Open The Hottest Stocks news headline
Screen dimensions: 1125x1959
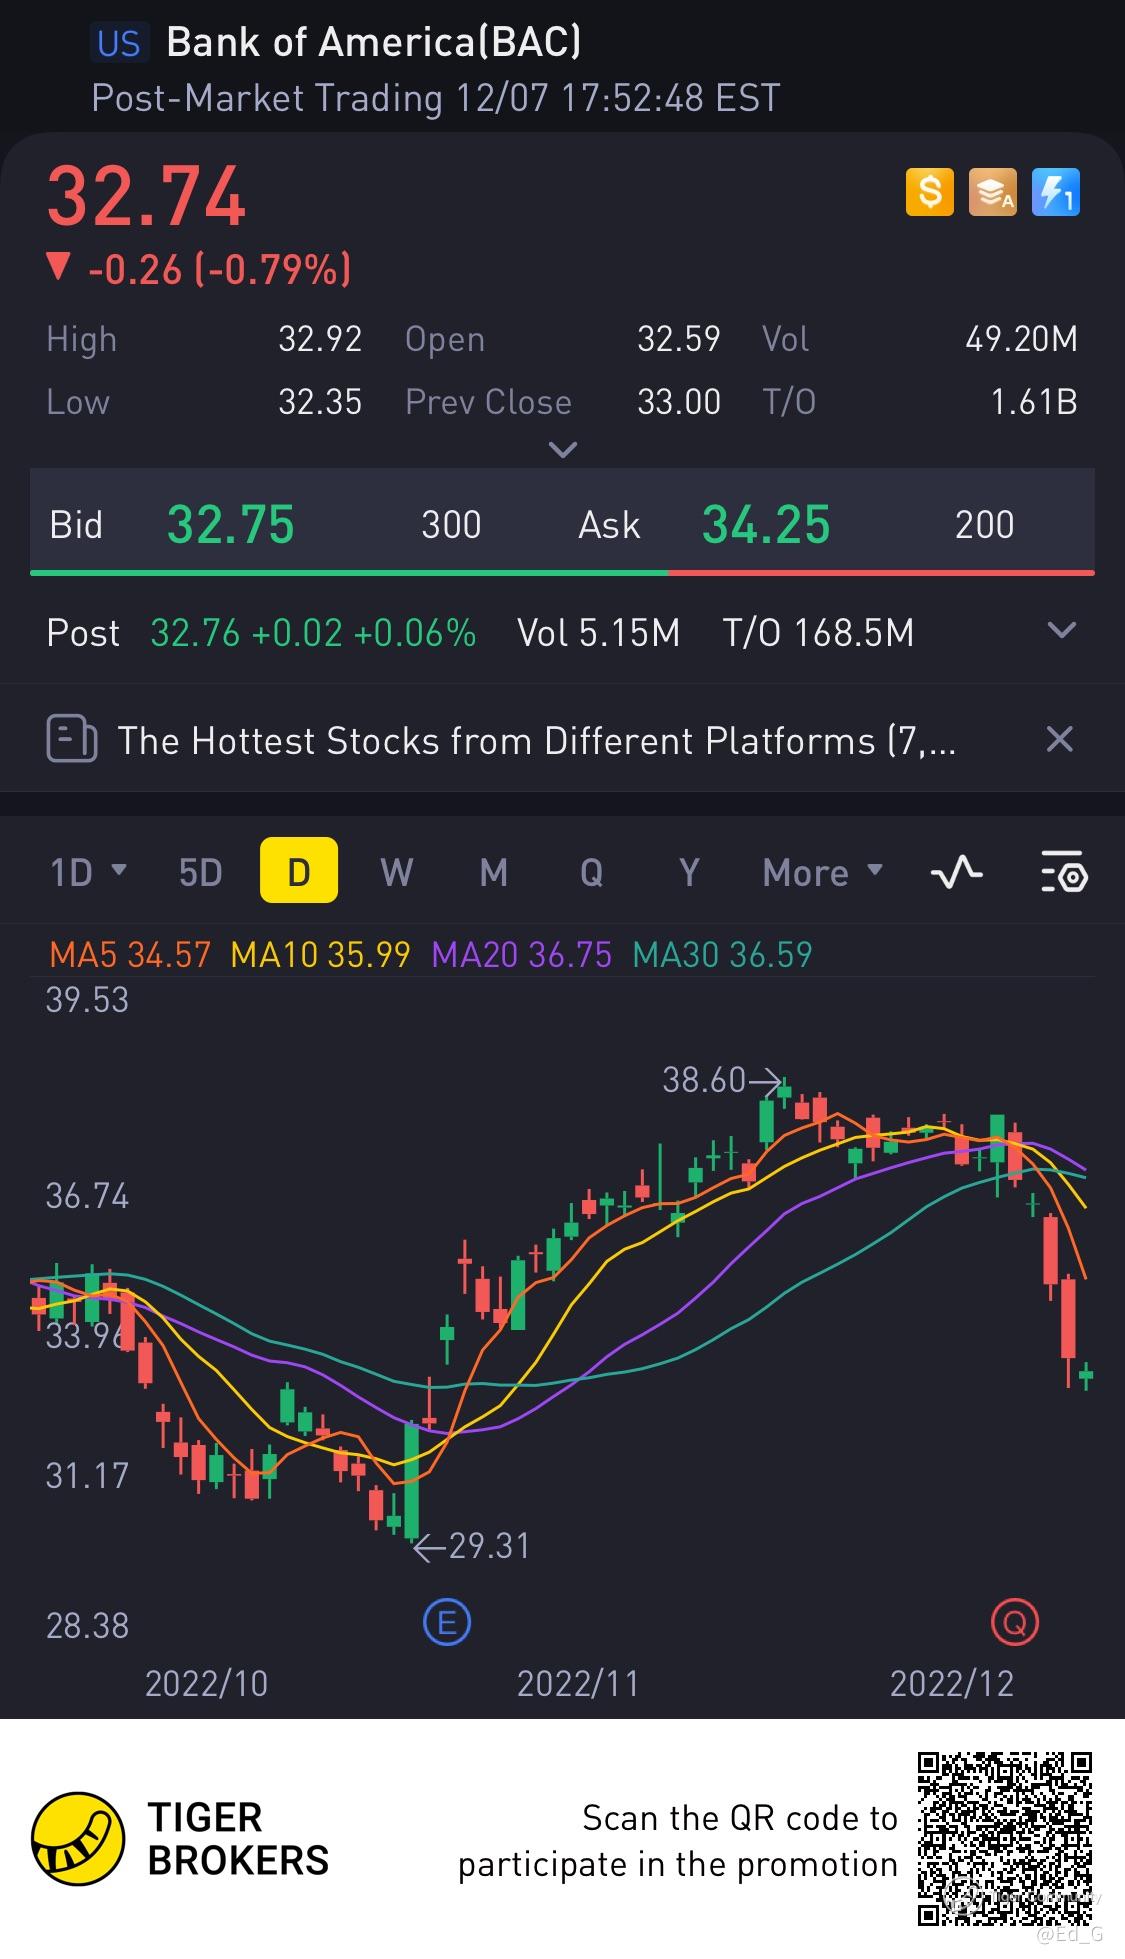537,741
